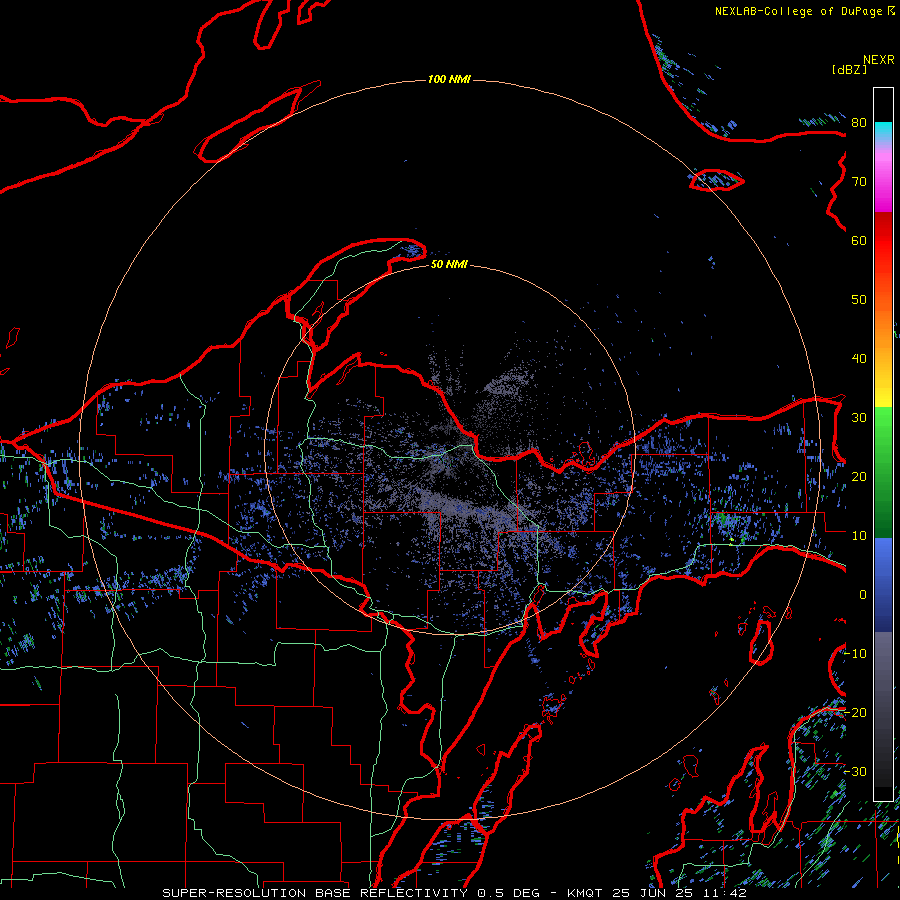Click the 0 value on dBZ scale
The image size is (900, 900).
coord(862,595)
